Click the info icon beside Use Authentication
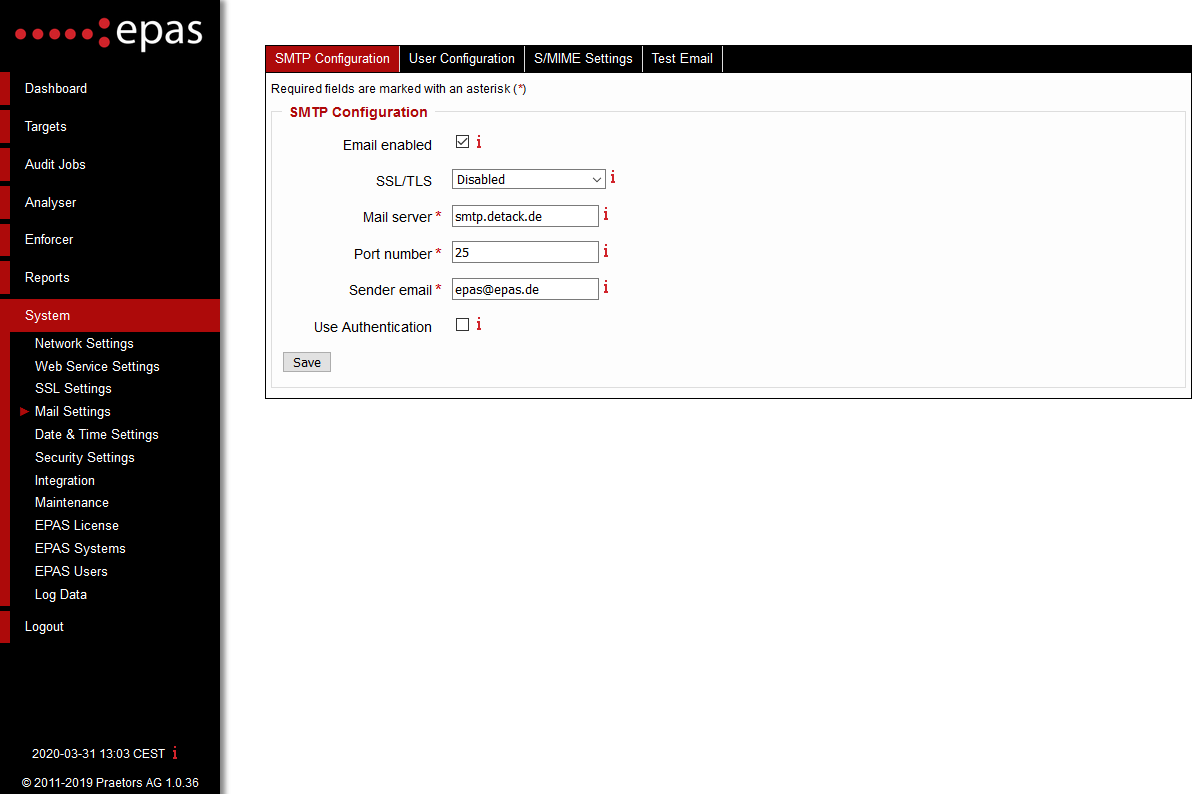This screenshot has width=1194, height=794. [x=478, y=324]
